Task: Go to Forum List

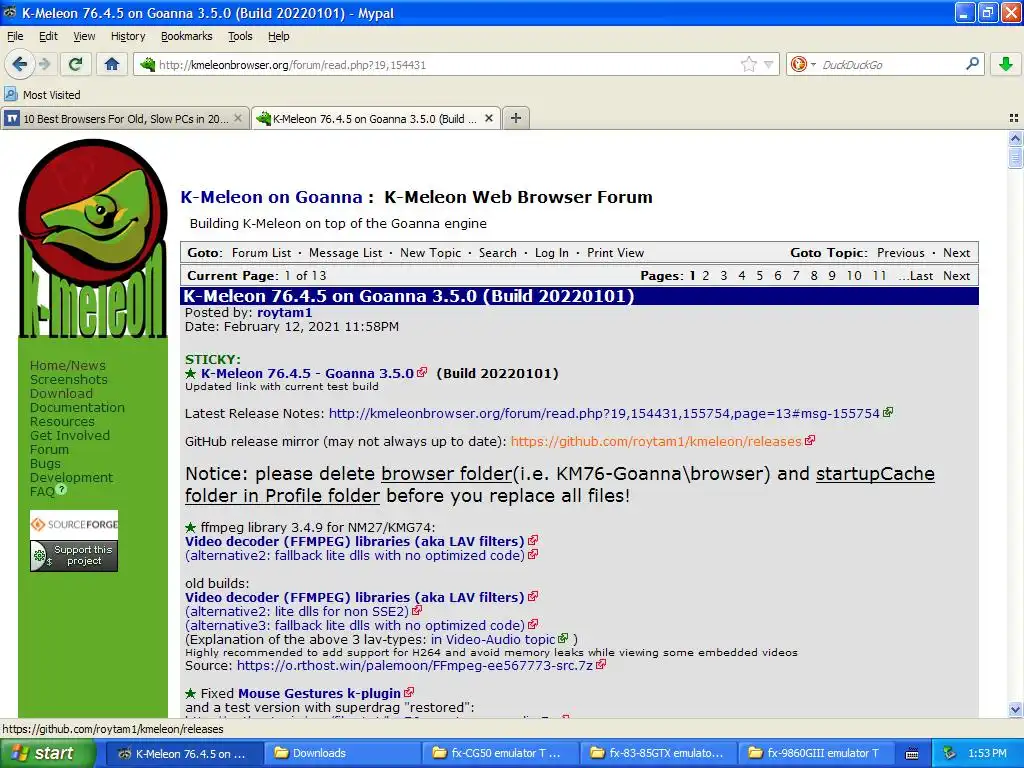Action: pos(261,253)
